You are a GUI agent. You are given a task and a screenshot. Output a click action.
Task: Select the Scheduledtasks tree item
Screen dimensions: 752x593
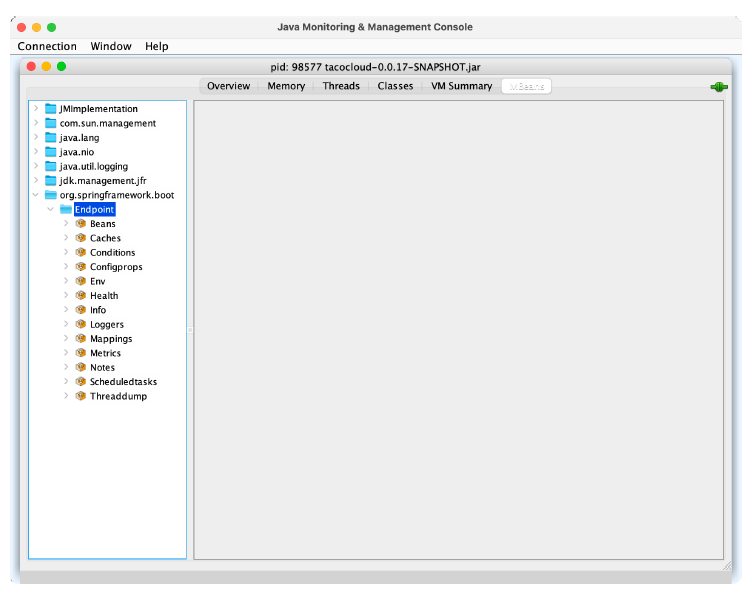123,382
